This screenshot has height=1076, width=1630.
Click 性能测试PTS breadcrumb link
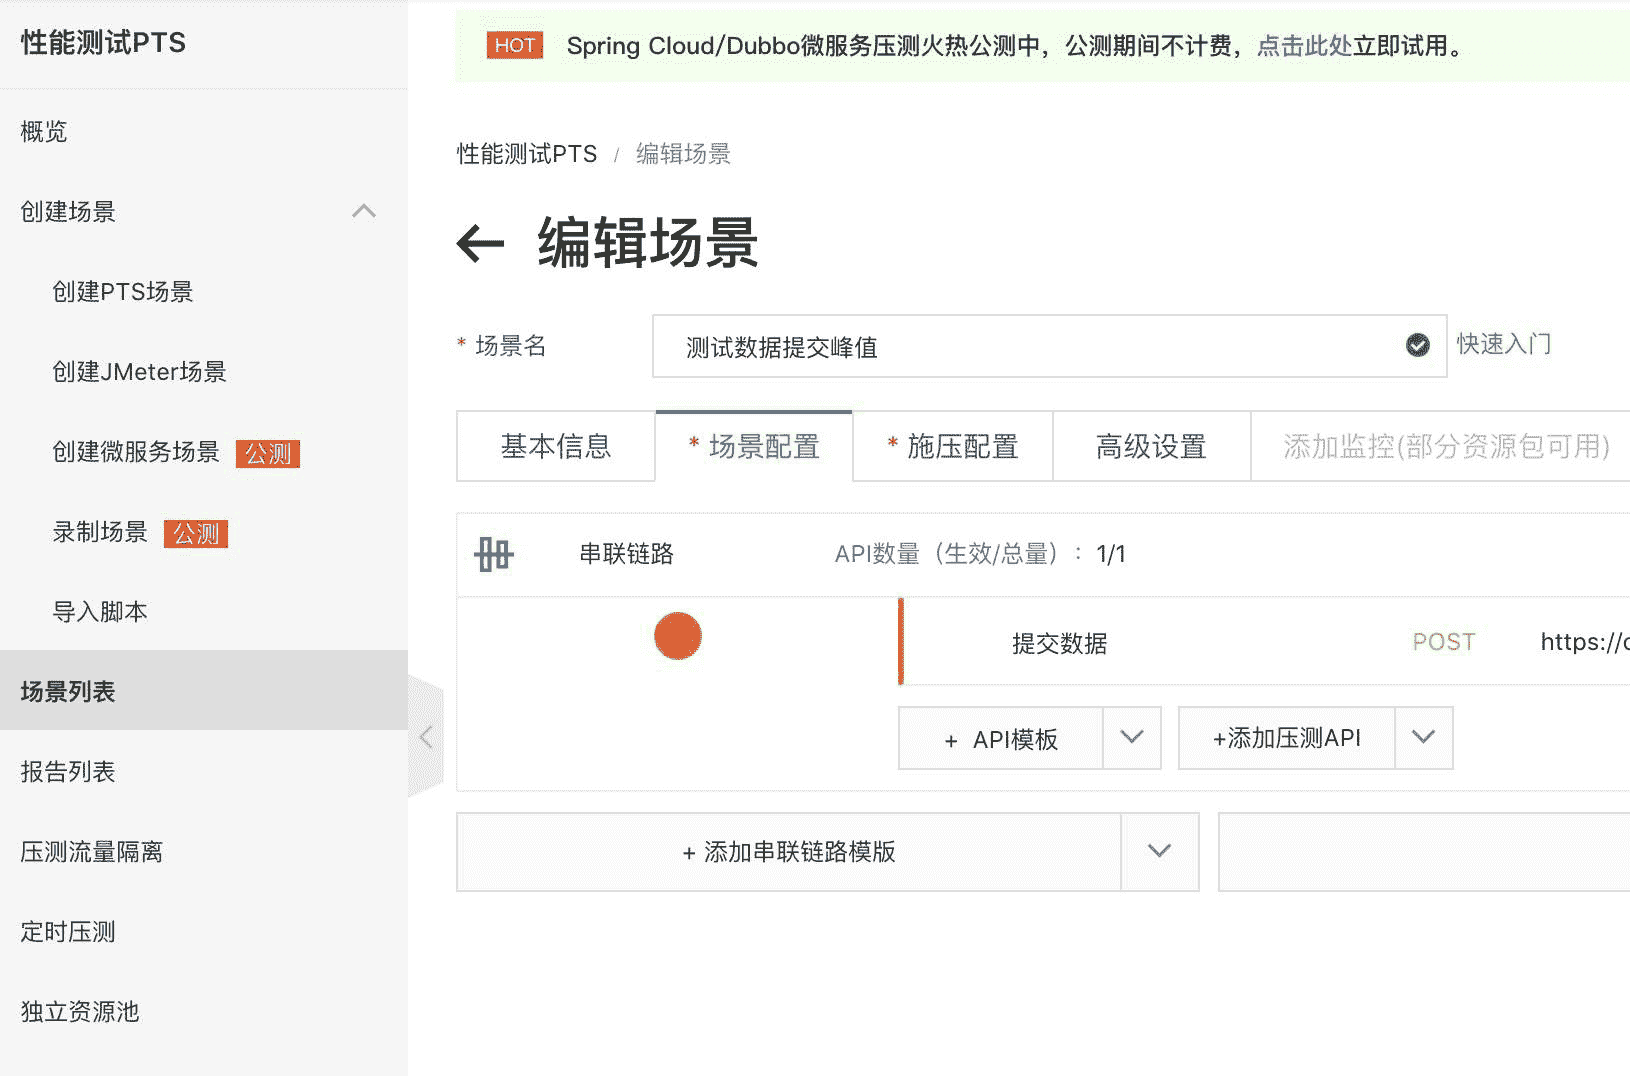527,154
